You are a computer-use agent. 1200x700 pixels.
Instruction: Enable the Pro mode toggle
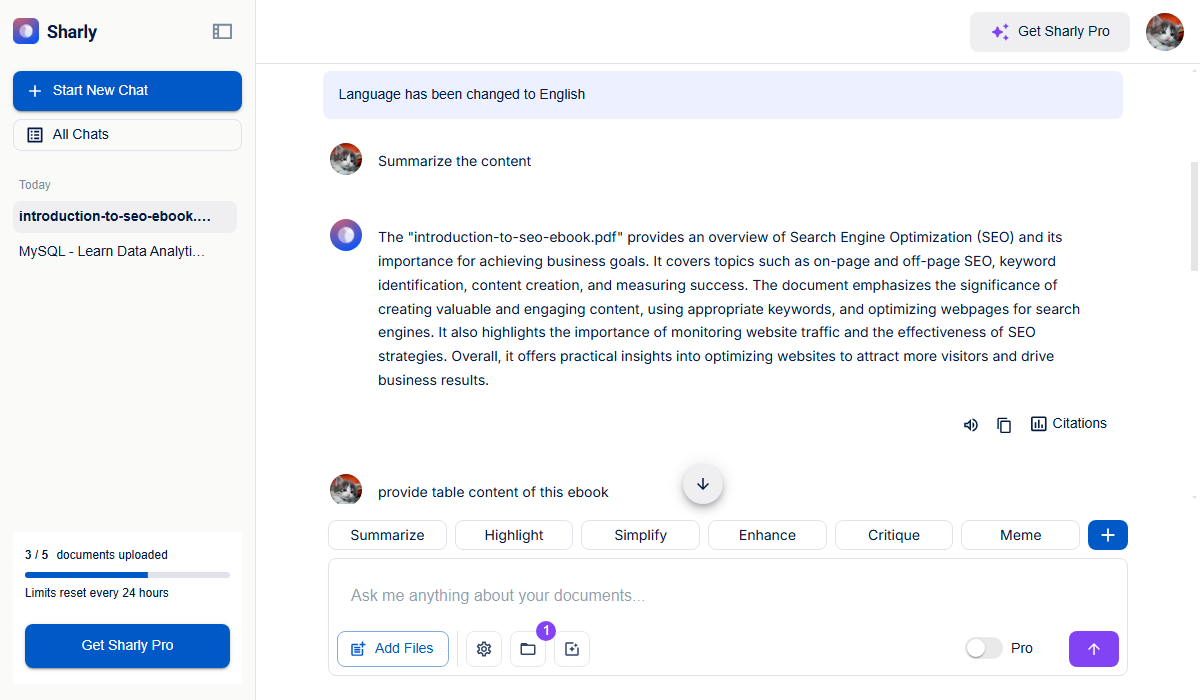click(983, 648)
